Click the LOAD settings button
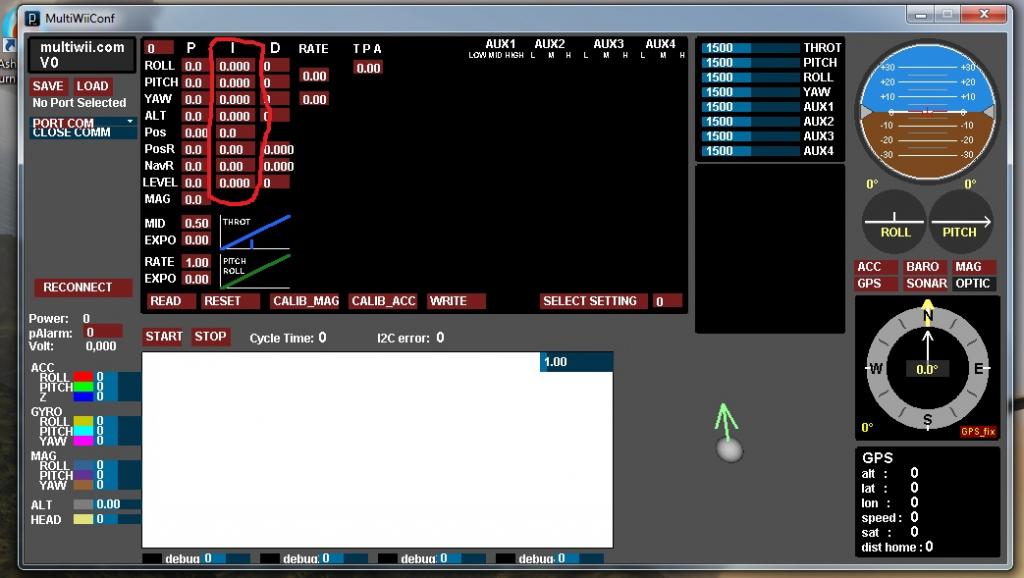 [x=93, y=86]
